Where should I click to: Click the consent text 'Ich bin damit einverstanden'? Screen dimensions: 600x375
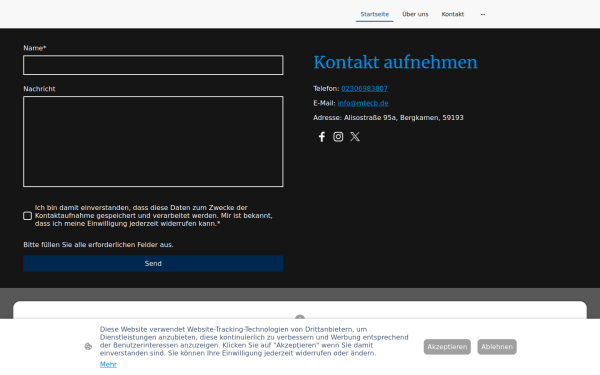tap(153, 215)
